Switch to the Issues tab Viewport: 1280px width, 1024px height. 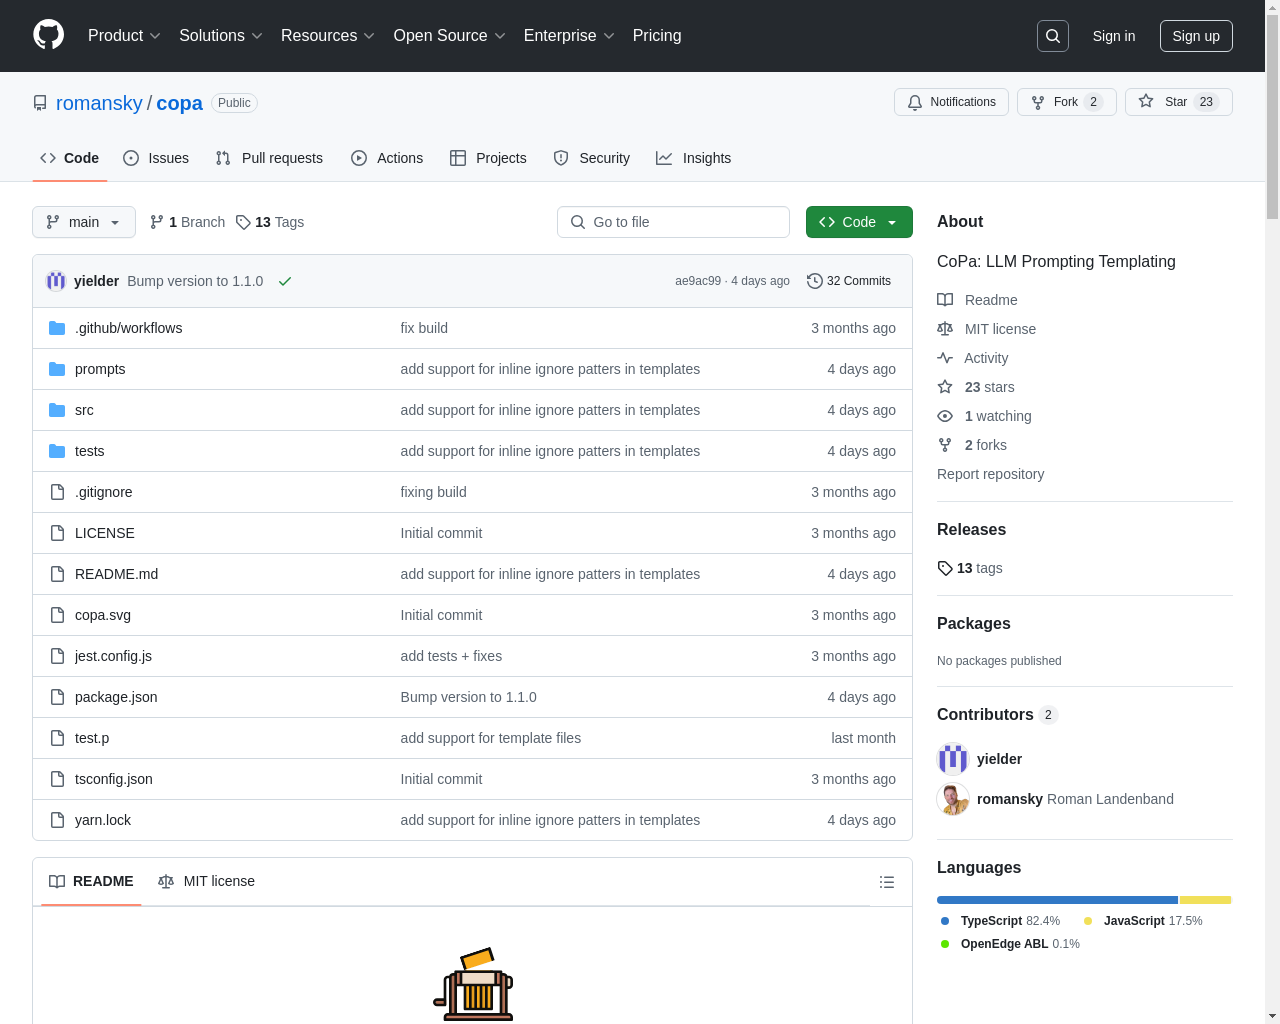(156, 158)
